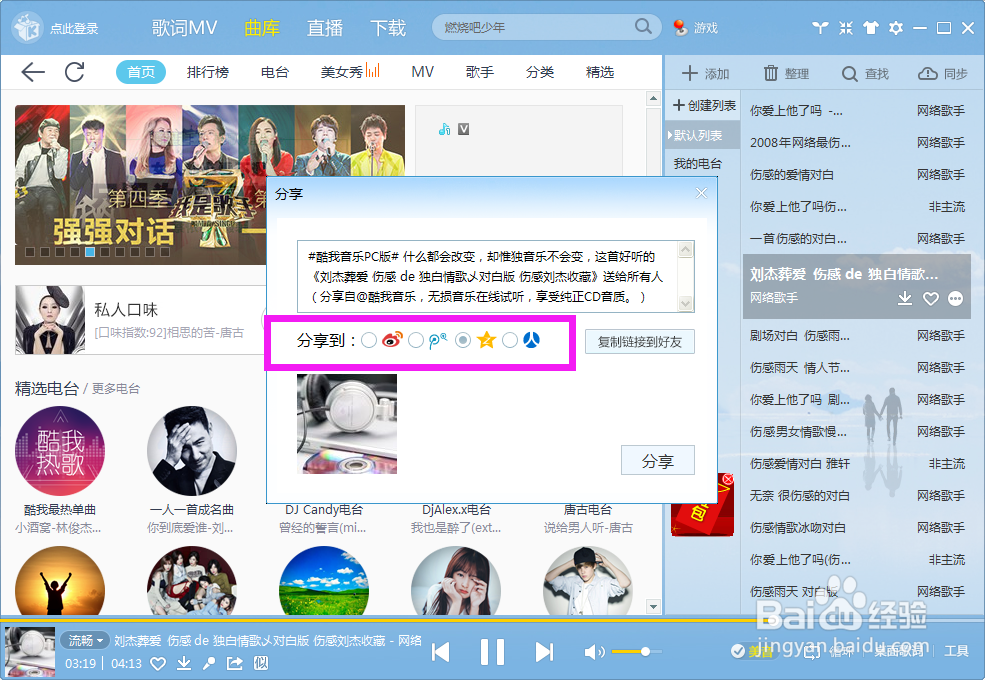Image resolution: width=985 pixels, height=680 pixels.
Task: Click the music note icon near V badge
Action: point(444,129)
